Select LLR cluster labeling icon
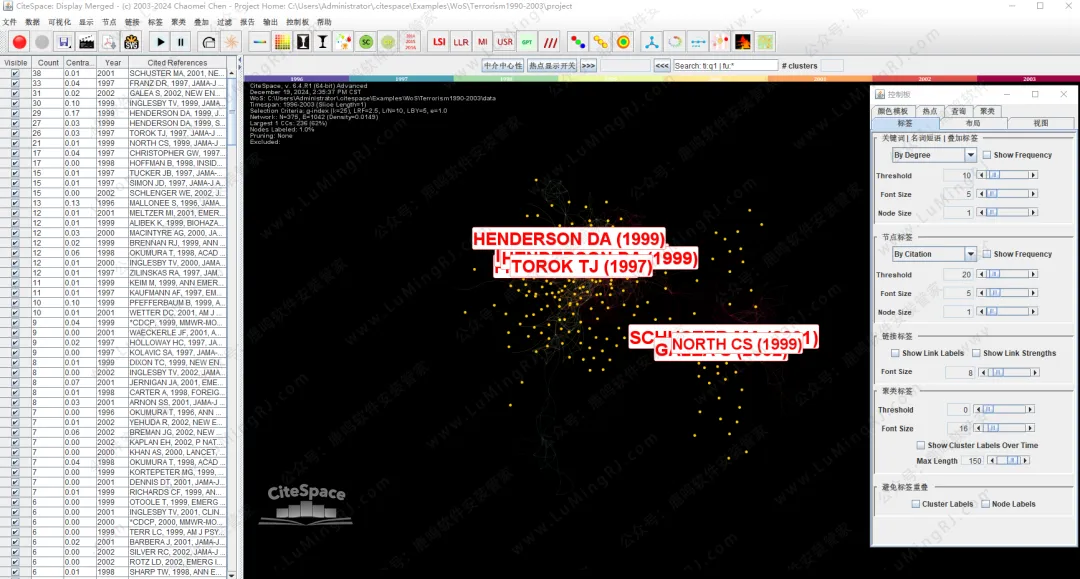 [x=461, y=42]
